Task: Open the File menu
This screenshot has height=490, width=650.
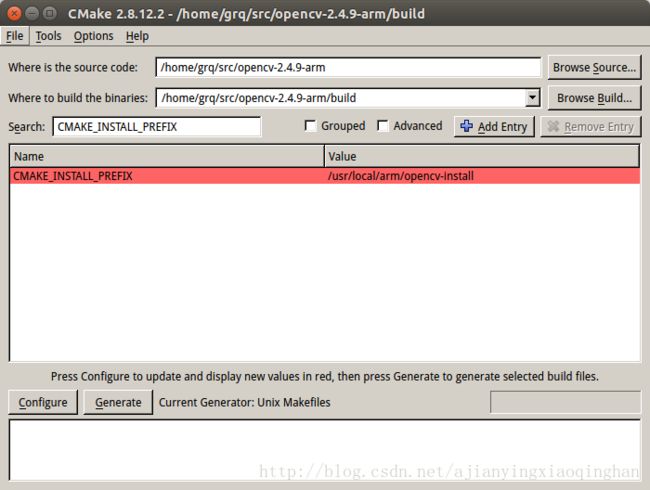Action: point(15,36)
